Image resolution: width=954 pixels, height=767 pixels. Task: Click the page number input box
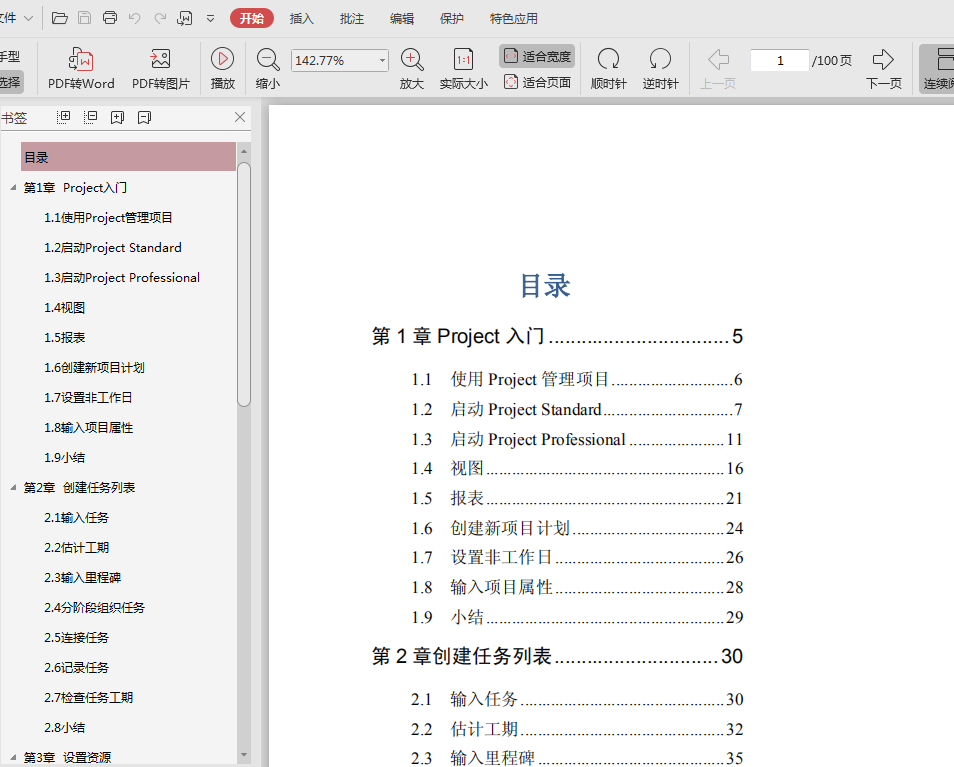click(780, 60)
